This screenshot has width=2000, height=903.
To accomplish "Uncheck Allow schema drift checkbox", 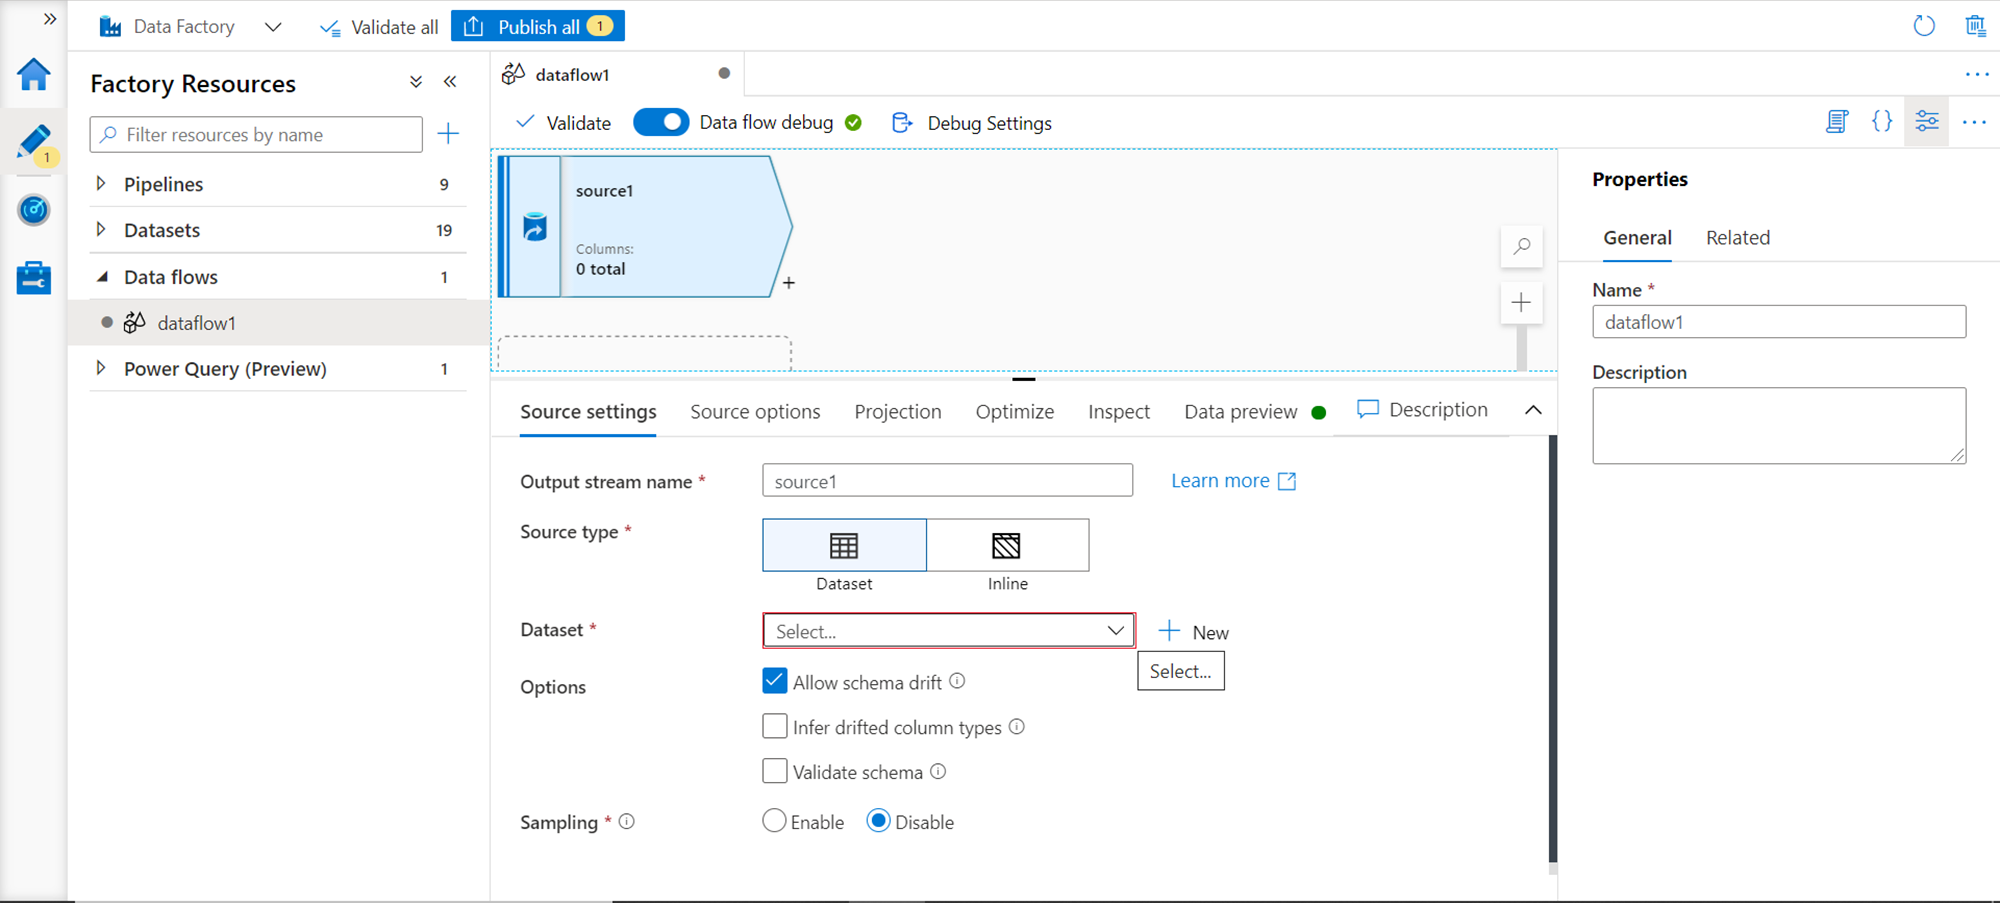I will coord(774,681).
